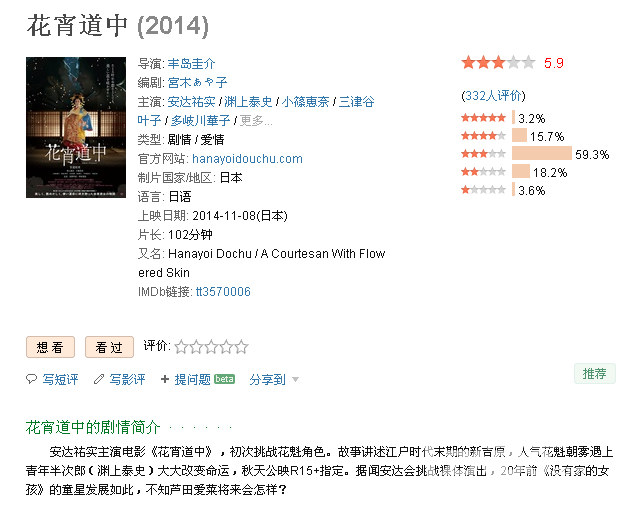Image resolution: width=634 pixels, height=516 pixels.
Task: Rate the movie three stars
Action: 211,347
